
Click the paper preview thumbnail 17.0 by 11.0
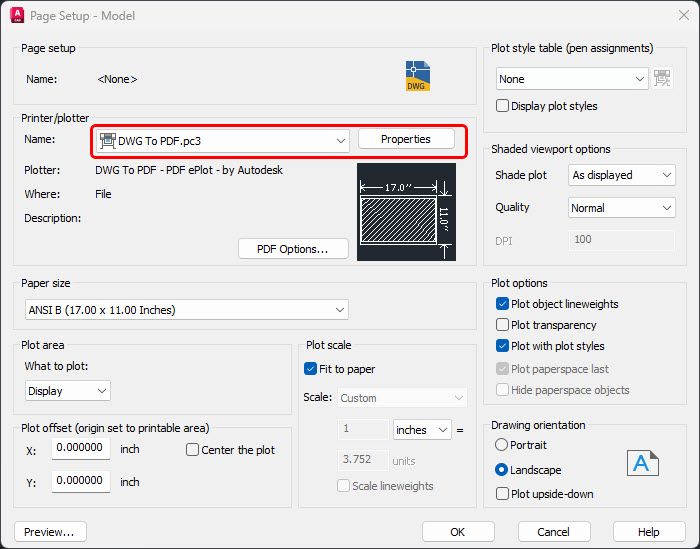coord(406,212)
